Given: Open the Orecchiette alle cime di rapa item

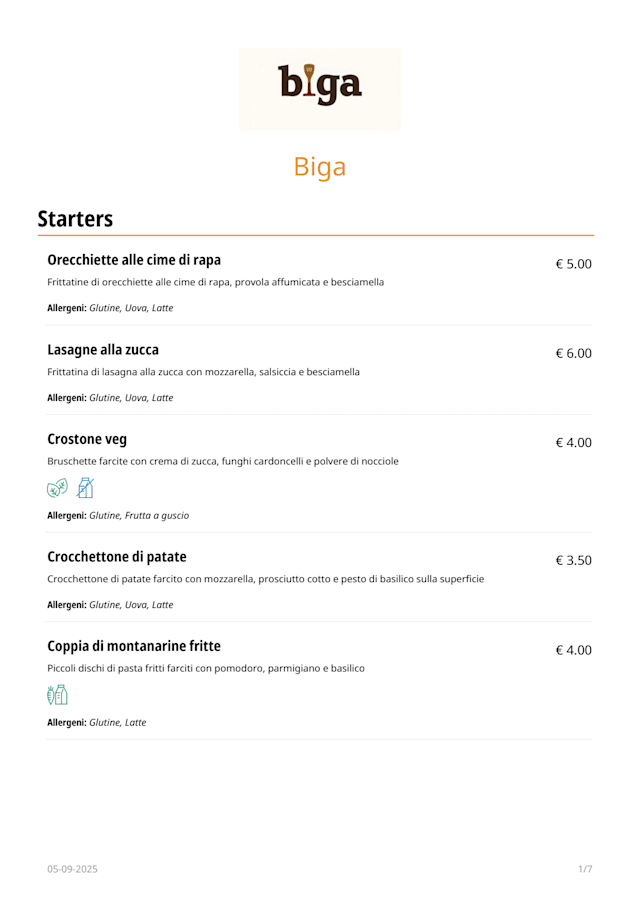Looking at the screenshot, I should click(x=134, y=260).
